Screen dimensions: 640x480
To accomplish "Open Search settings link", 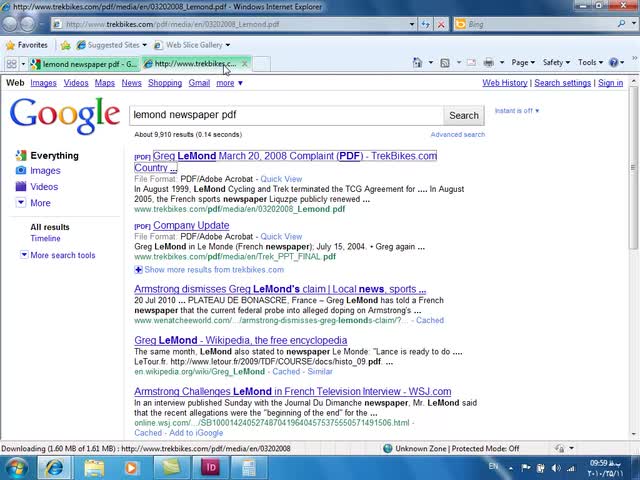I will pyautogui.click(x=562, y=83).
